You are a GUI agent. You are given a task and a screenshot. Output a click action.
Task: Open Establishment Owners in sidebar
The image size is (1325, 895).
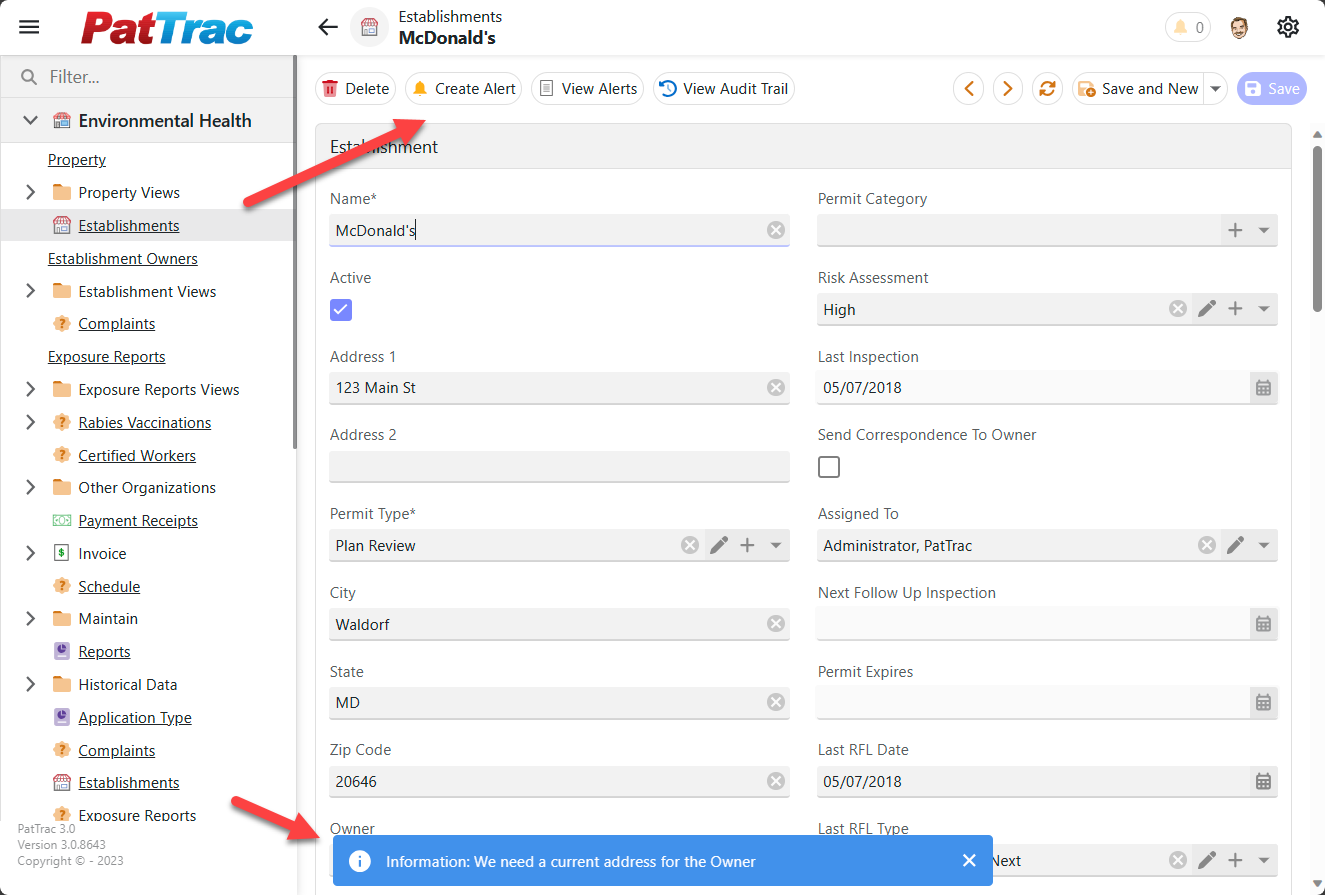[x=123, y=258]
